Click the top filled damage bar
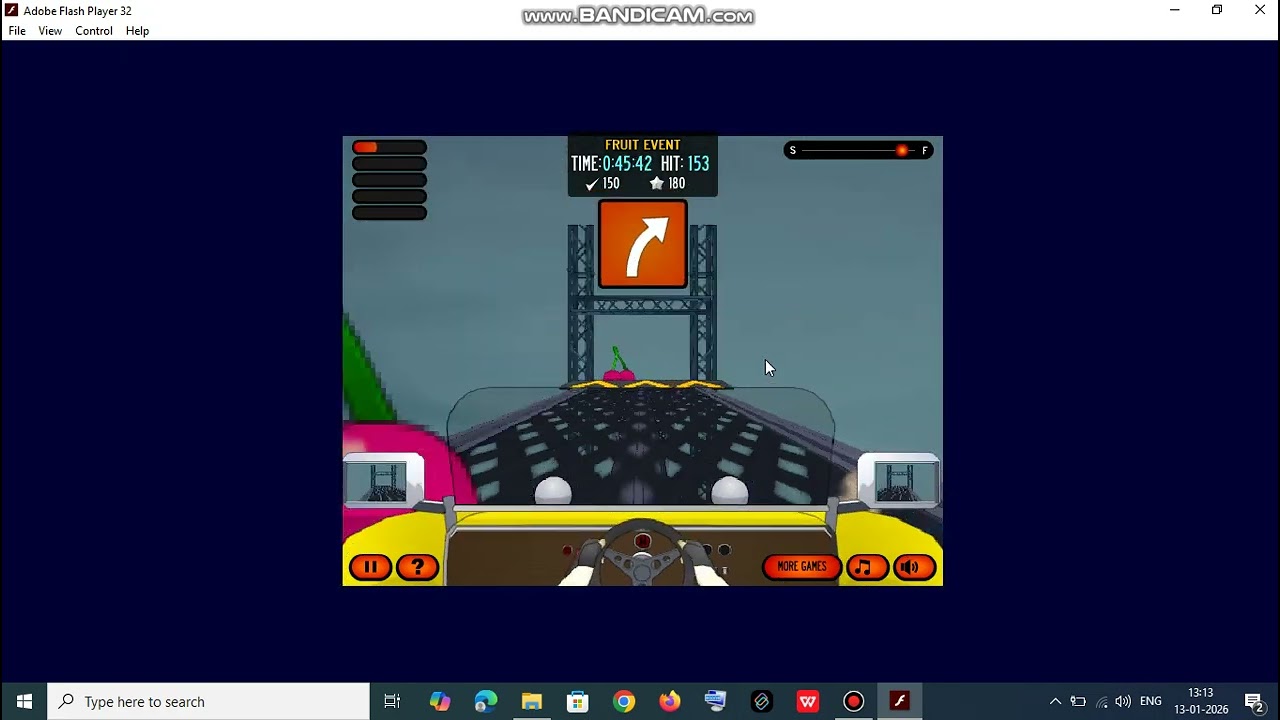This screenshot has width=1280, height=720. click(389, 147)
